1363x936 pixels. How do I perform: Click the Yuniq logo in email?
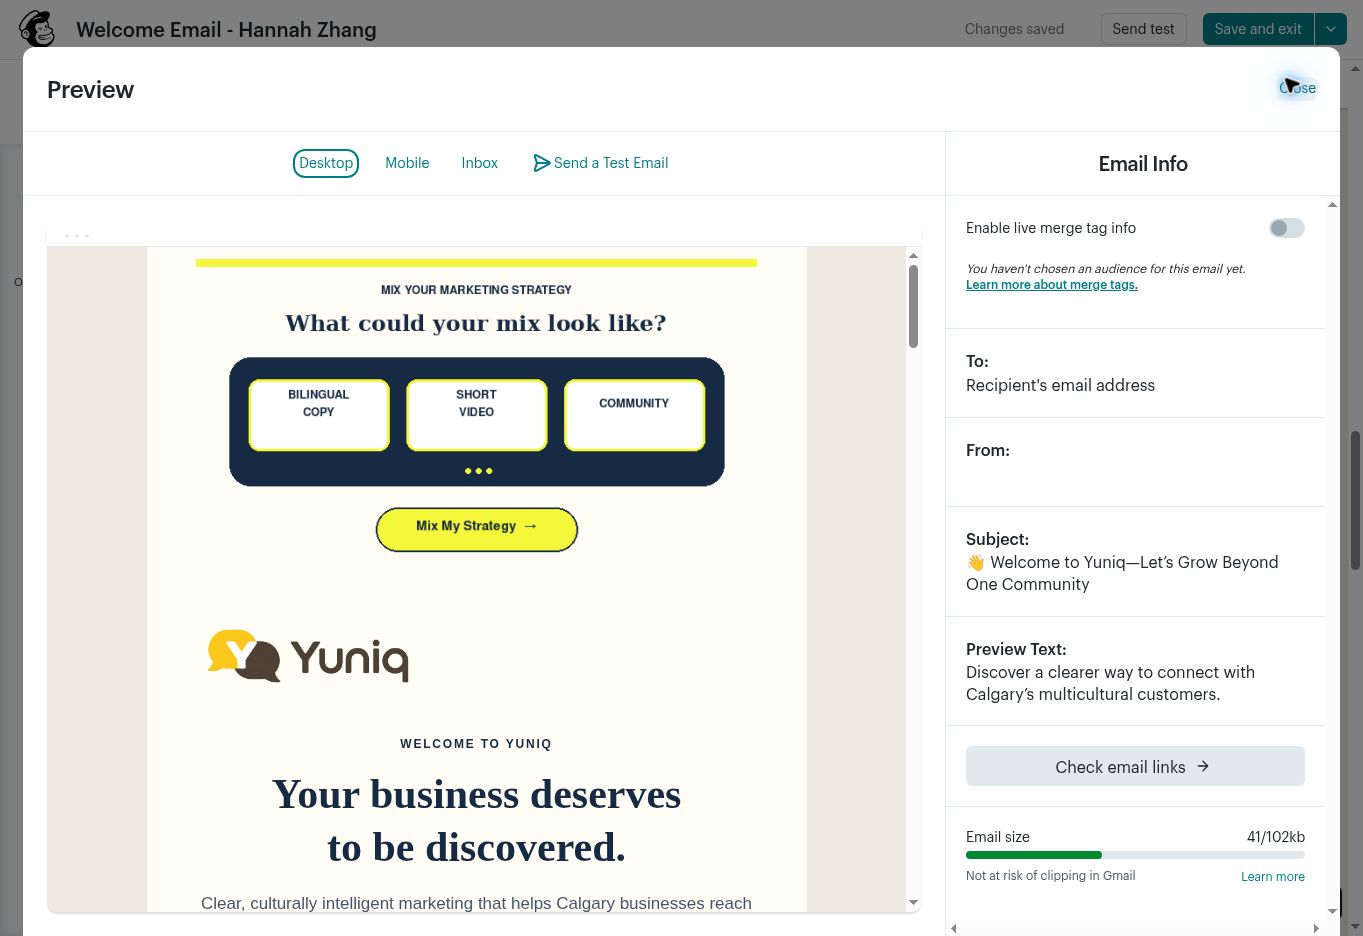pos(308,656)
